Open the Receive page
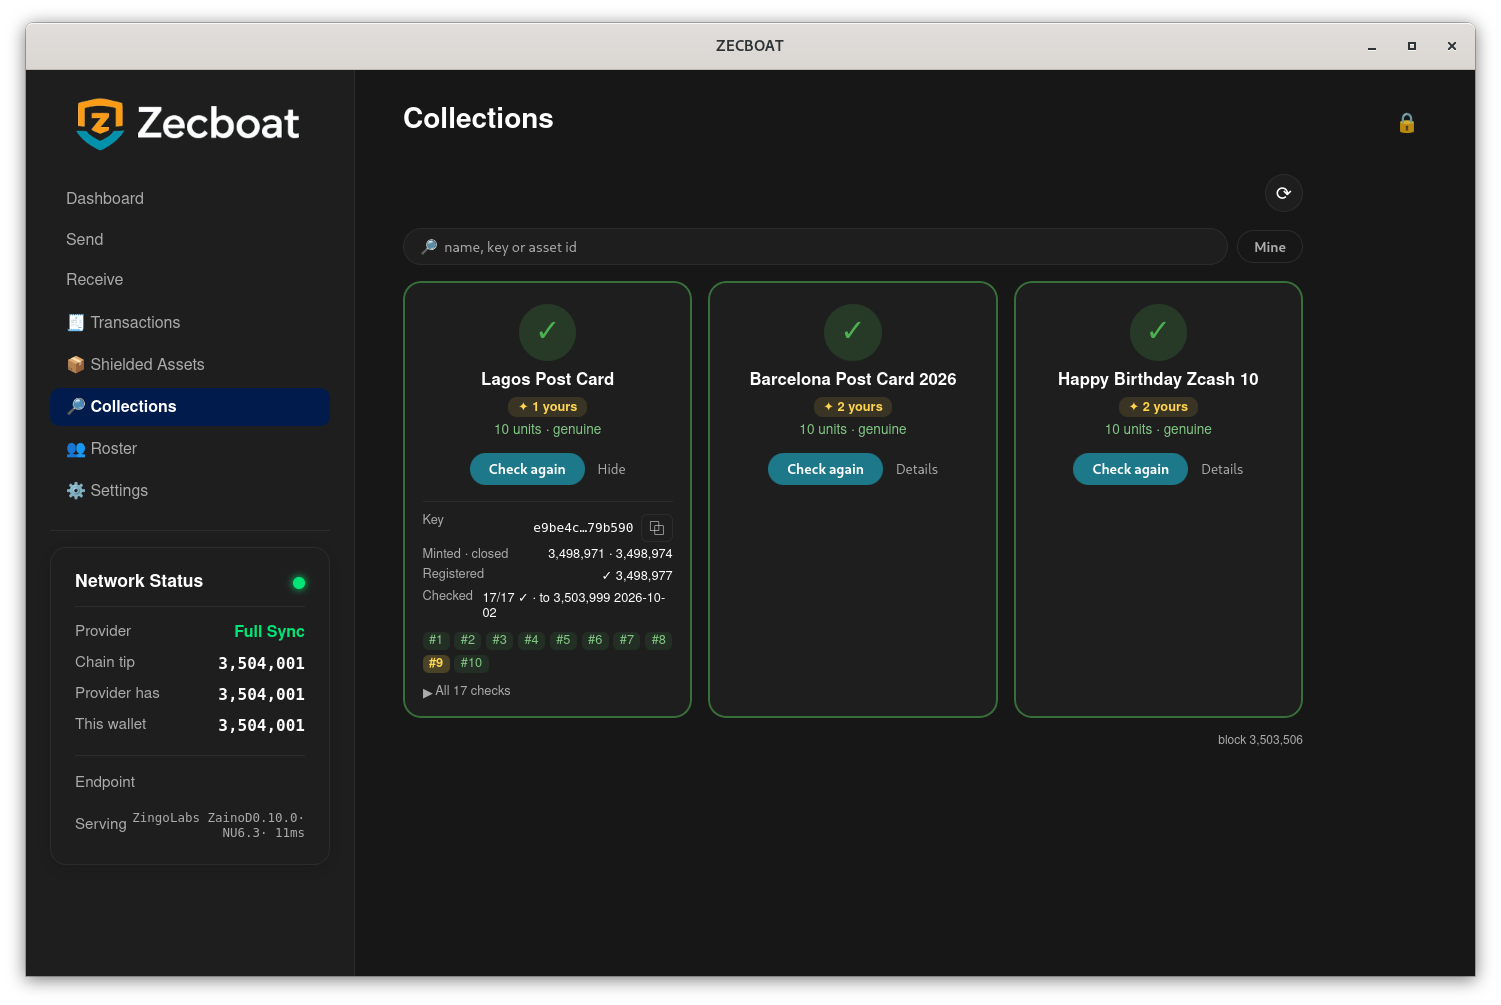Image resolution: width=1501 pixels, height=1005 pixels. 190,279
